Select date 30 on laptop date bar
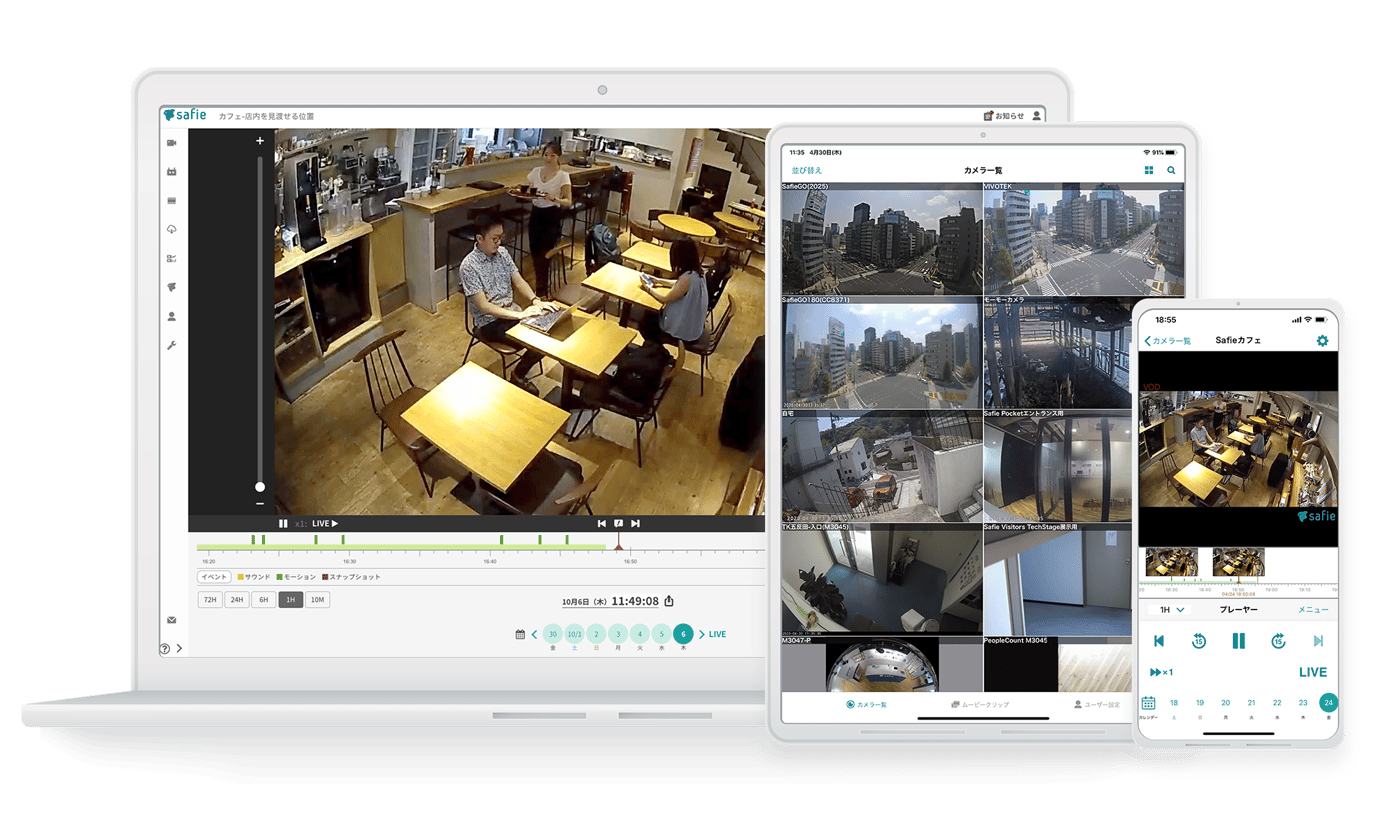This screenshot has width=1400, height=837. click(552, 634)
